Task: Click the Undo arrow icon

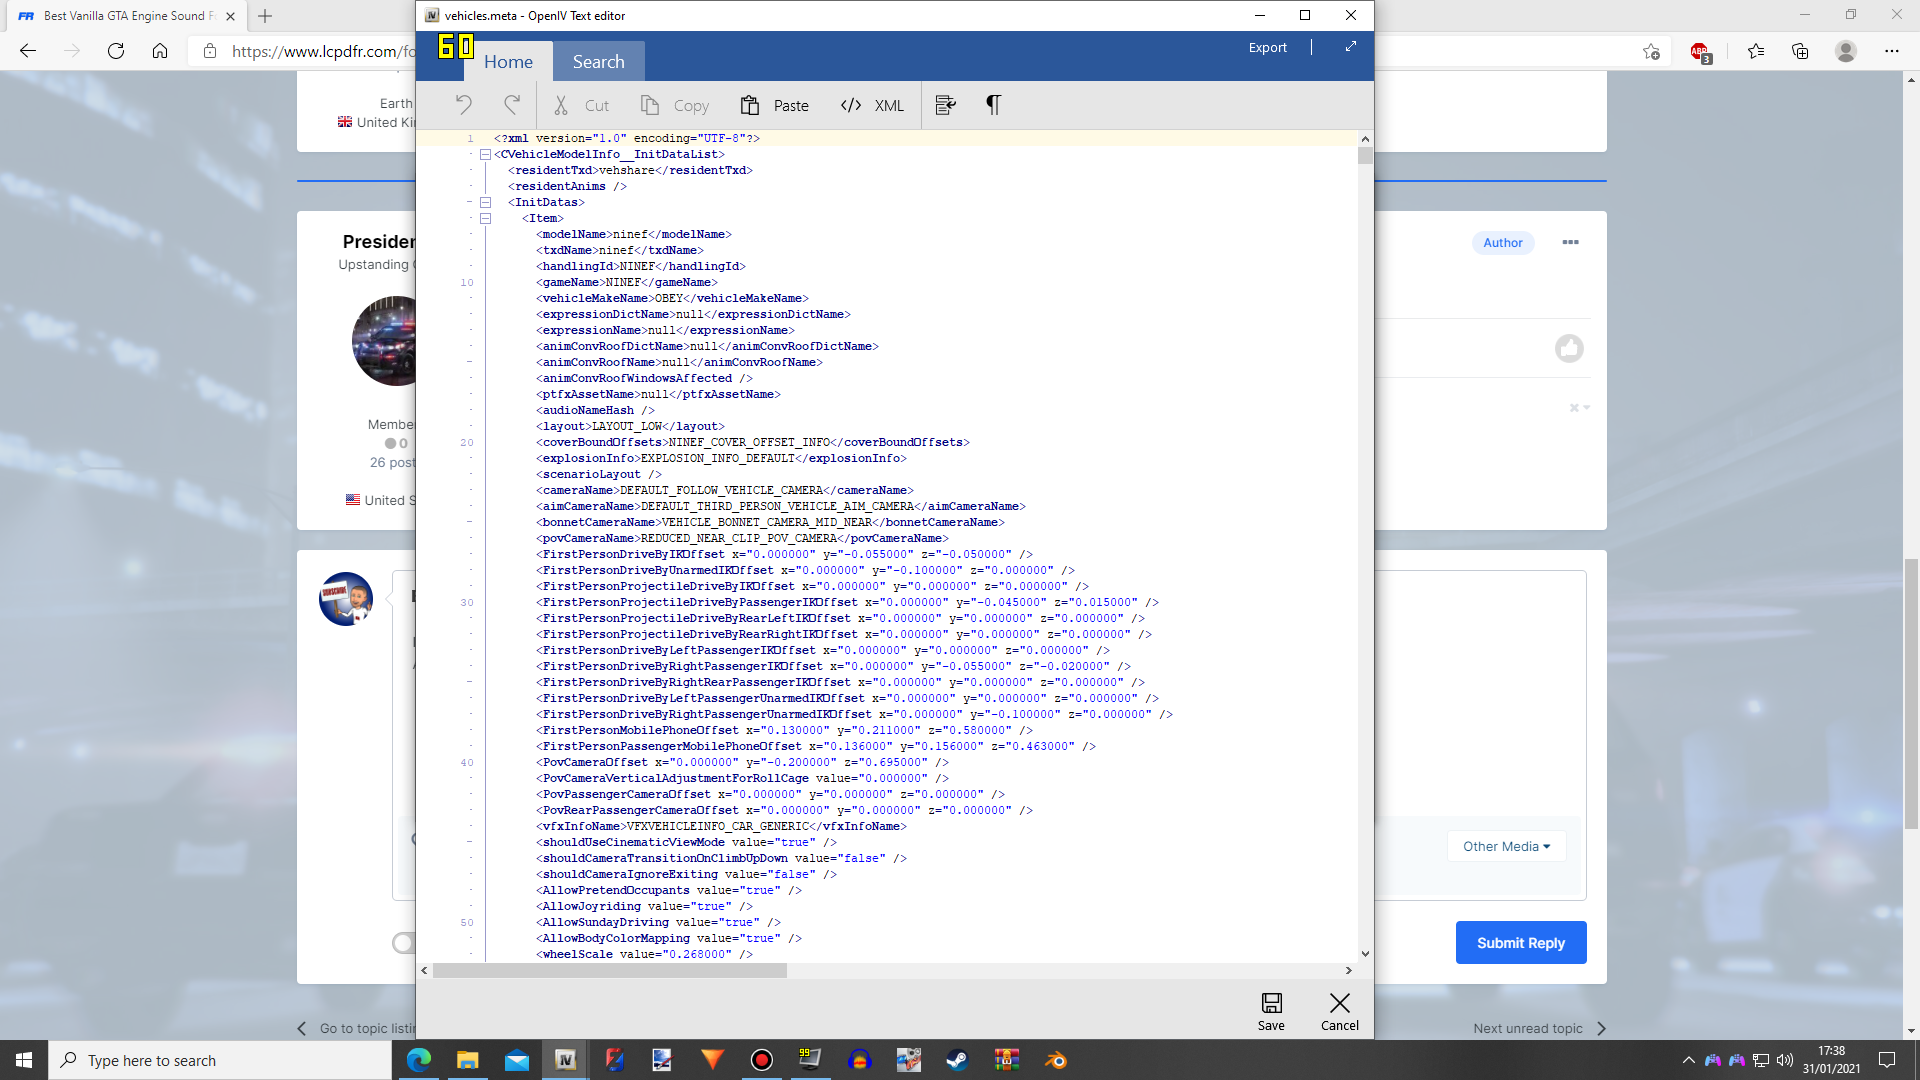Action: point(464,105)
